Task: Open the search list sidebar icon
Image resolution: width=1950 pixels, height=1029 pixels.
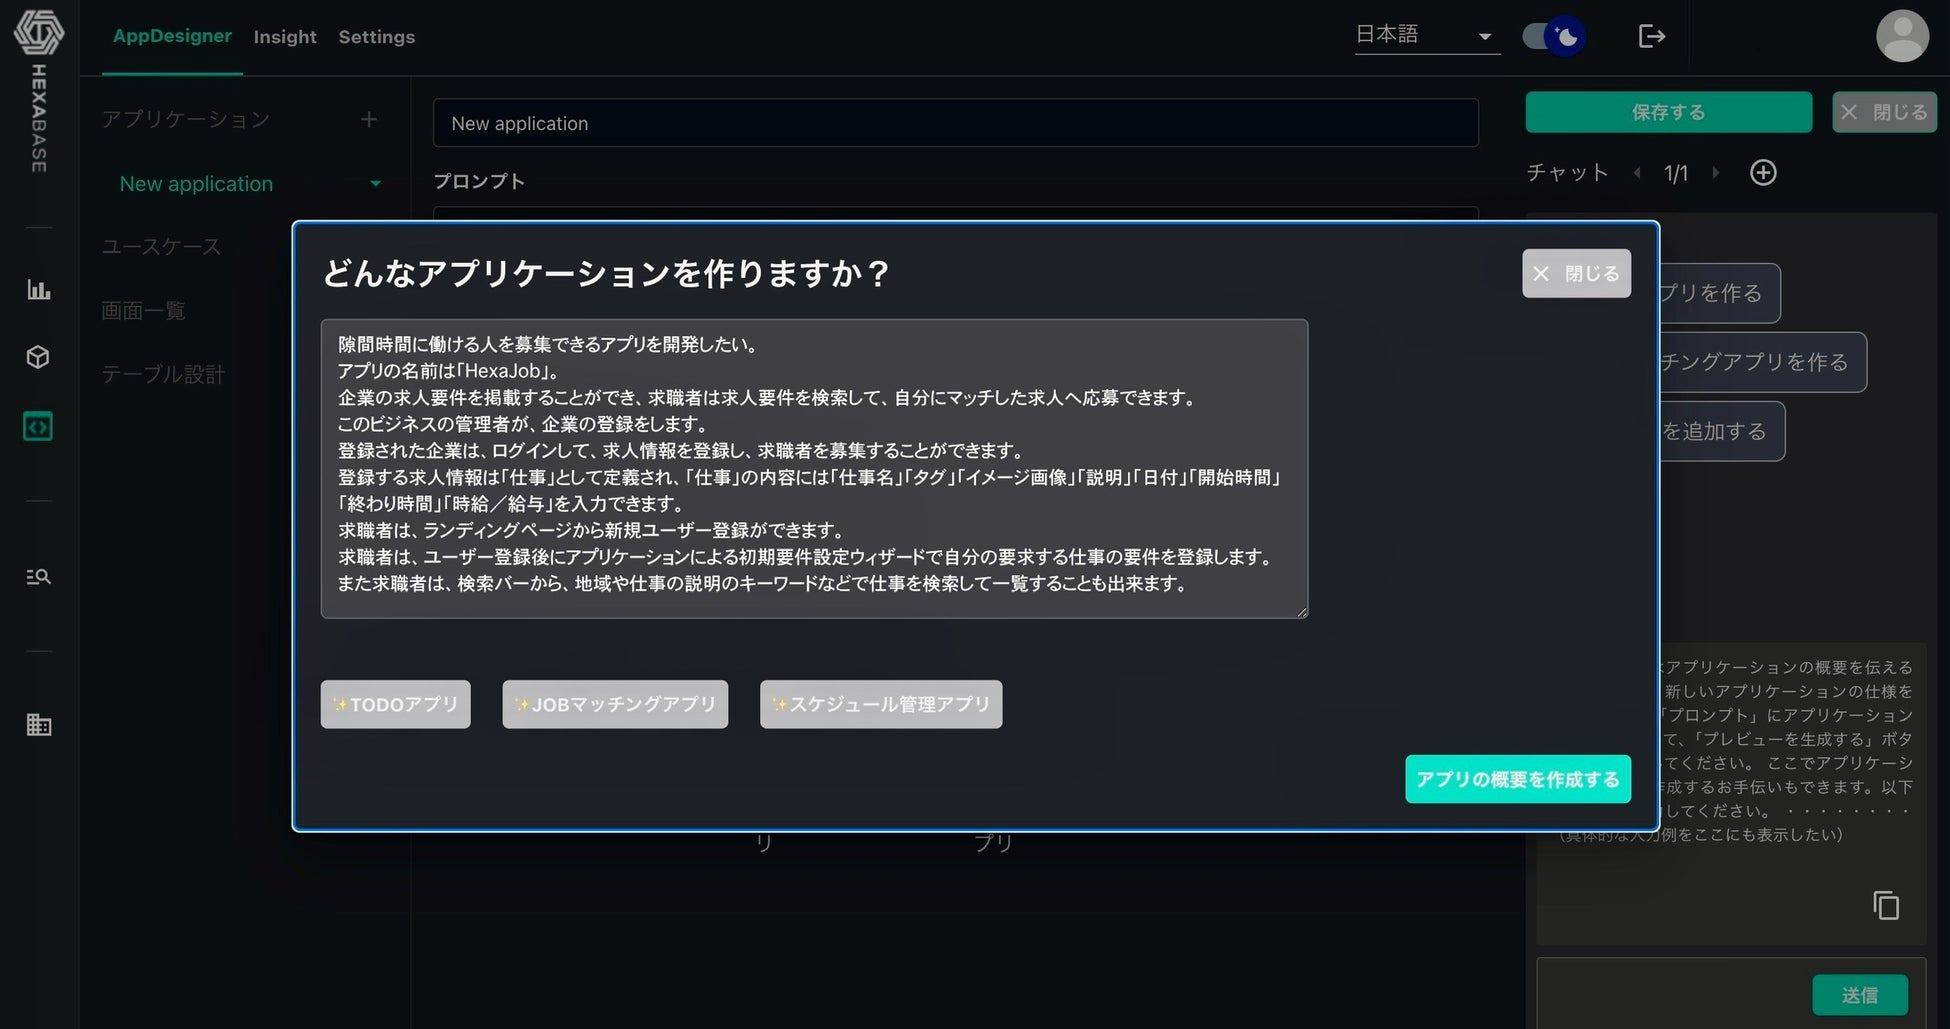Action: click(x=38, y=577)
